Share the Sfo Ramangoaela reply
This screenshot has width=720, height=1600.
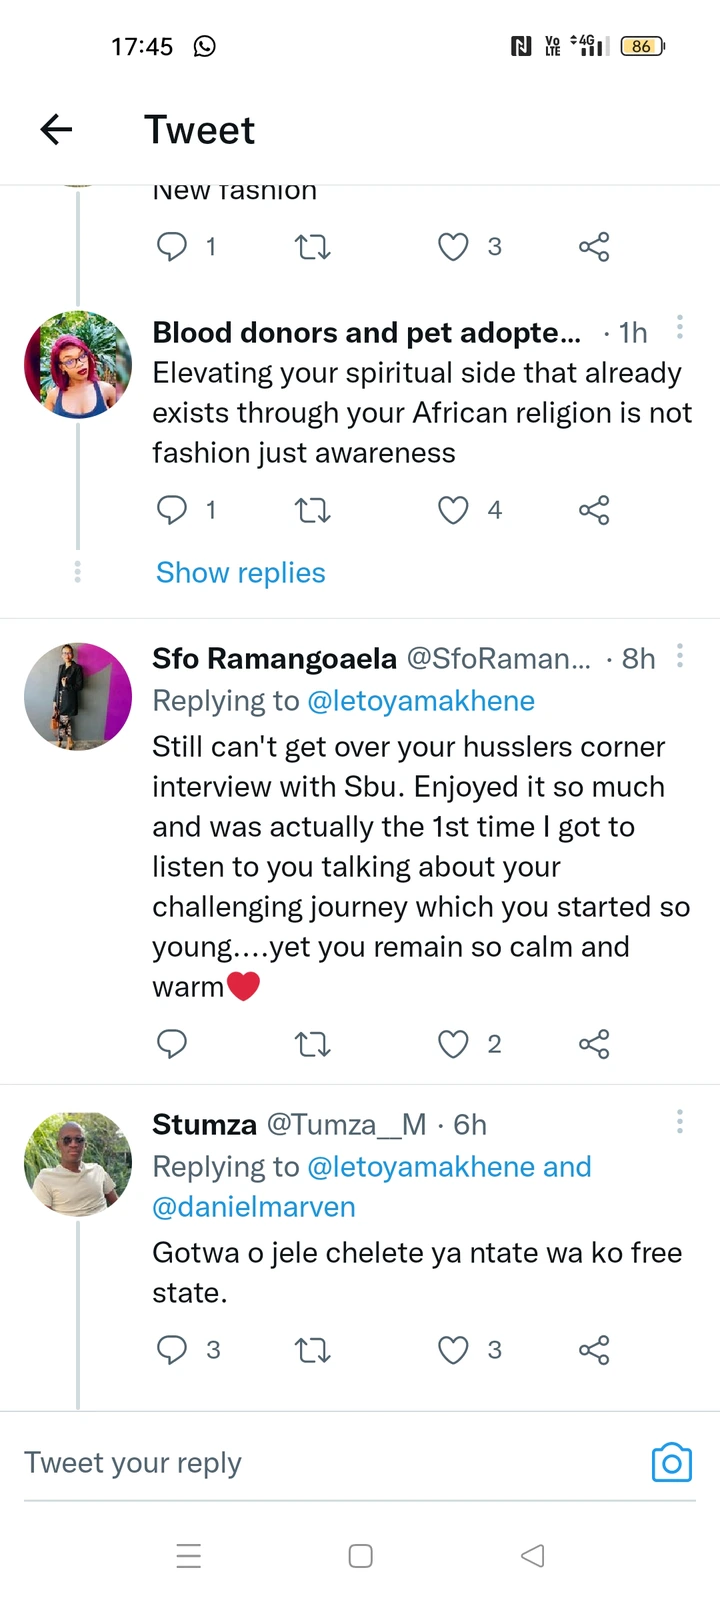pos(594,1044)
